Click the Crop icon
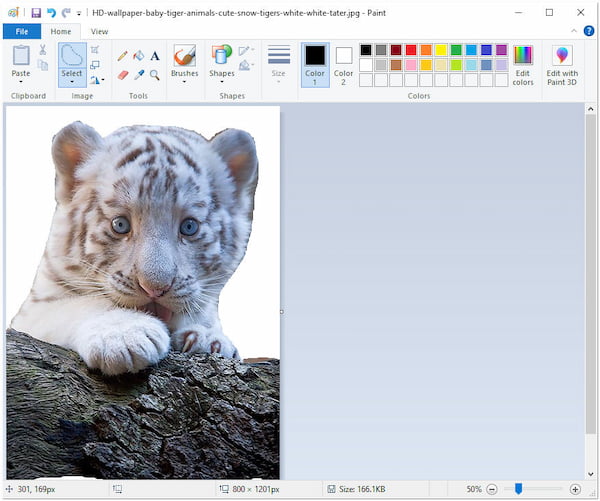This screenshot has width=600, height=501. coord(95,49)
